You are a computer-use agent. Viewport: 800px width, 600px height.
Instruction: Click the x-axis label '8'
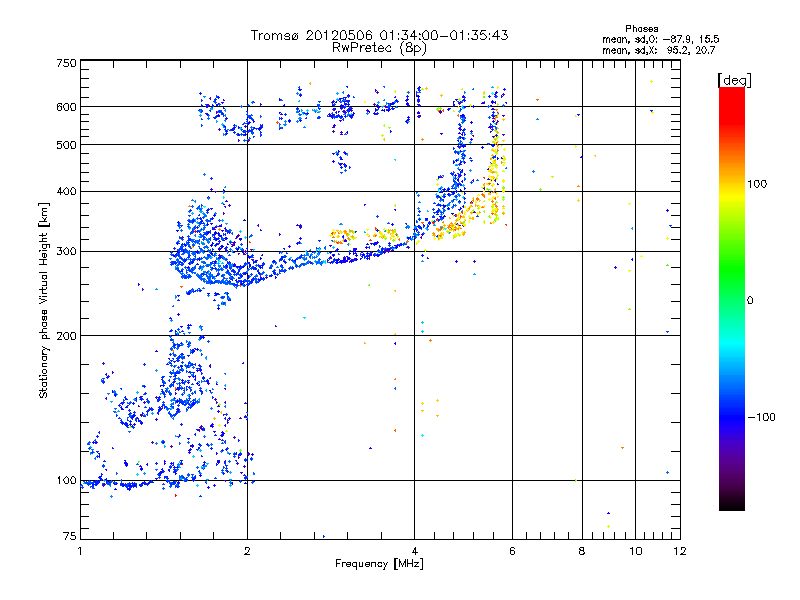(582, 551)
